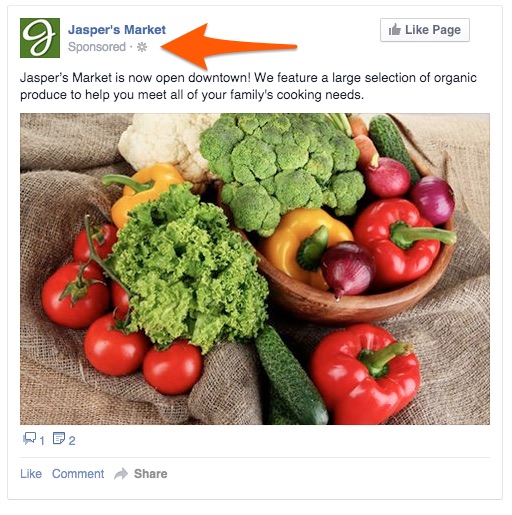Click the broccoli in the ad image
The height and width of the screenshot is (515, 512).
282,170
